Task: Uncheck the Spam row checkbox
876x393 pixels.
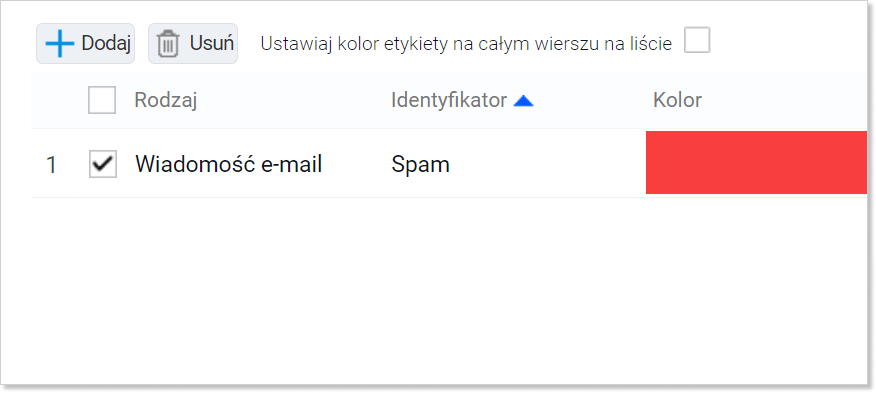Action: click(x=103, y=164)
